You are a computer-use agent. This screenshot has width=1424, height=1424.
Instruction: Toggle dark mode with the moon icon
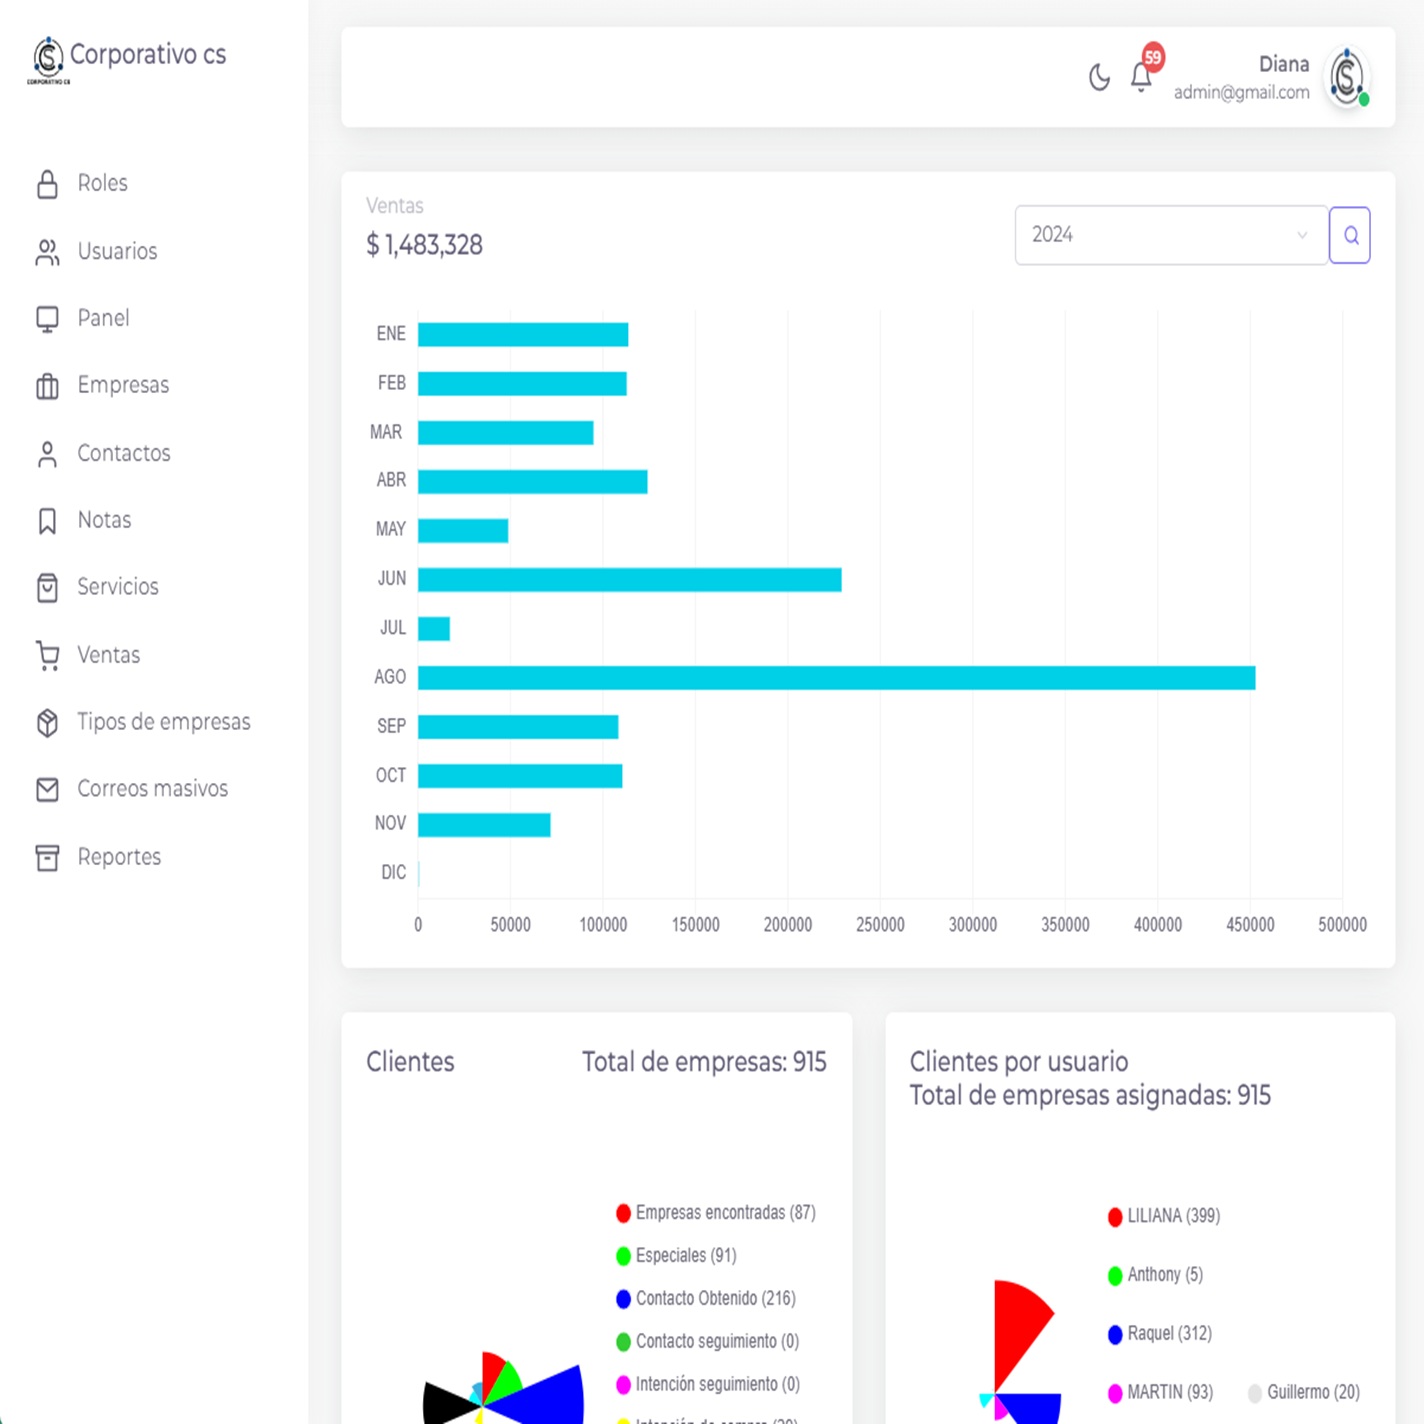(x=1099, y=78)
